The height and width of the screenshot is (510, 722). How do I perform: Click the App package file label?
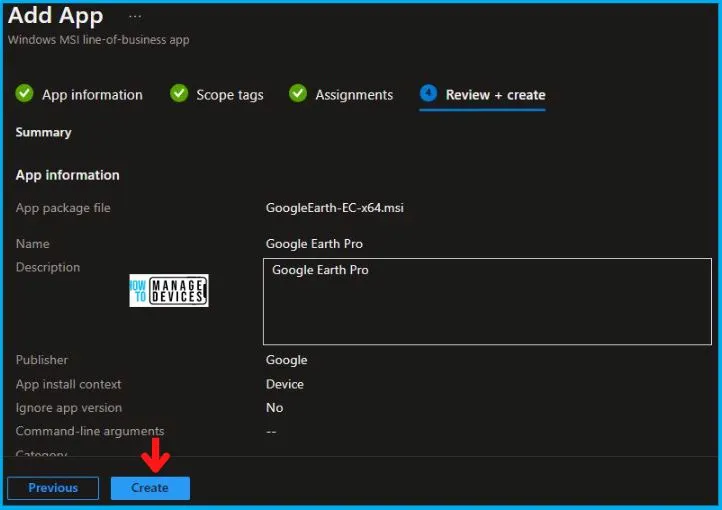pos(63,208)
